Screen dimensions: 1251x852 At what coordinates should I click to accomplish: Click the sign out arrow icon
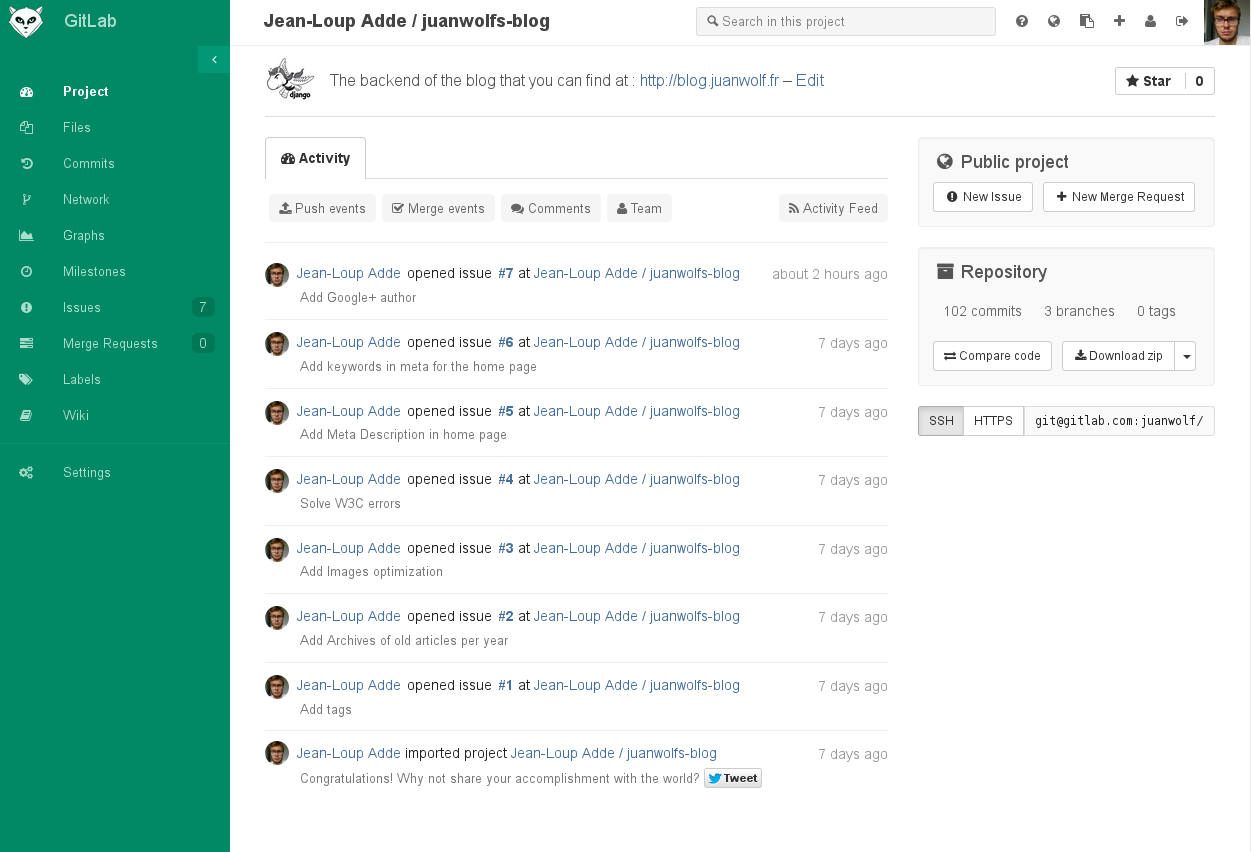click(1183, 21)
